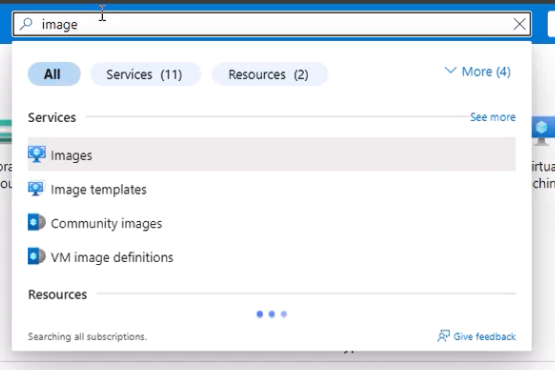Viewport: 555px width, 370px height.
Task: Filter results by Resources (2)
Action: [269, 74]
